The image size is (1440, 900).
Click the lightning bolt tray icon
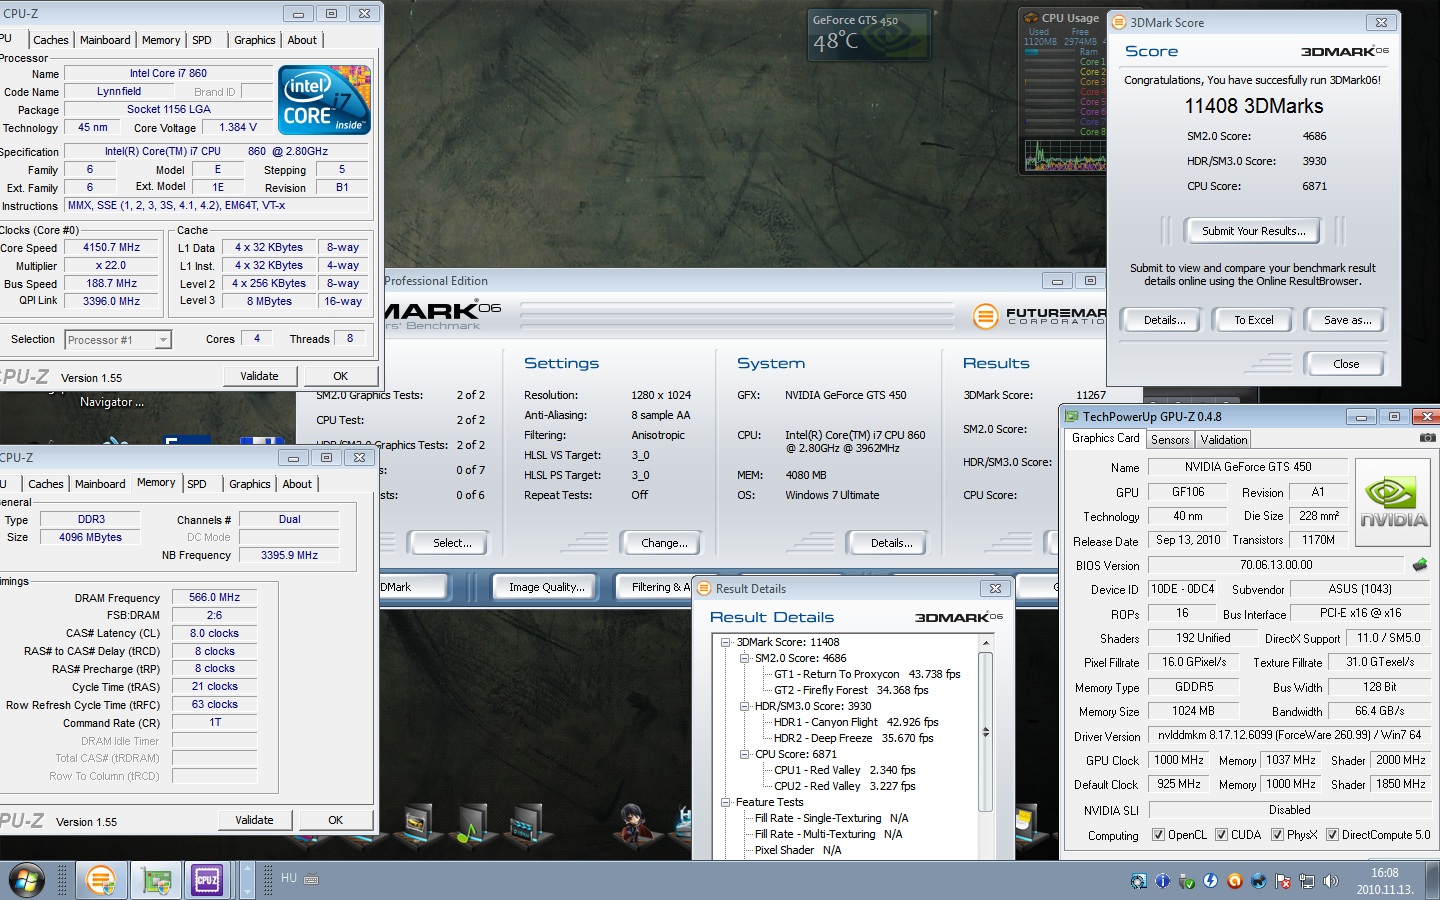1210,881
